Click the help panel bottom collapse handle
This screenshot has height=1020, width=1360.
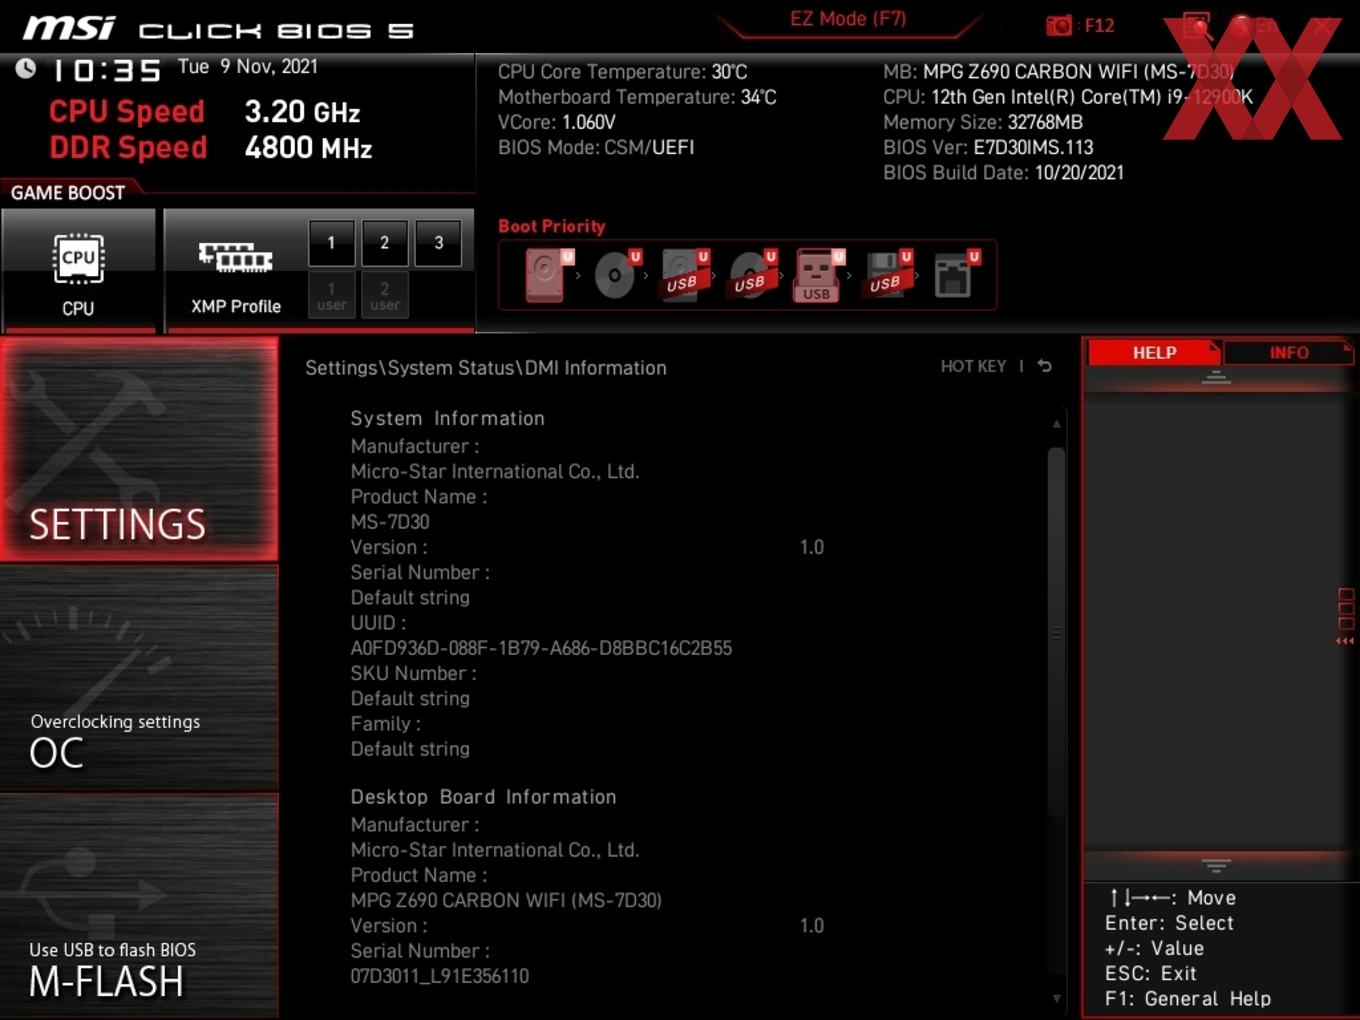(x=1216, y=866)
